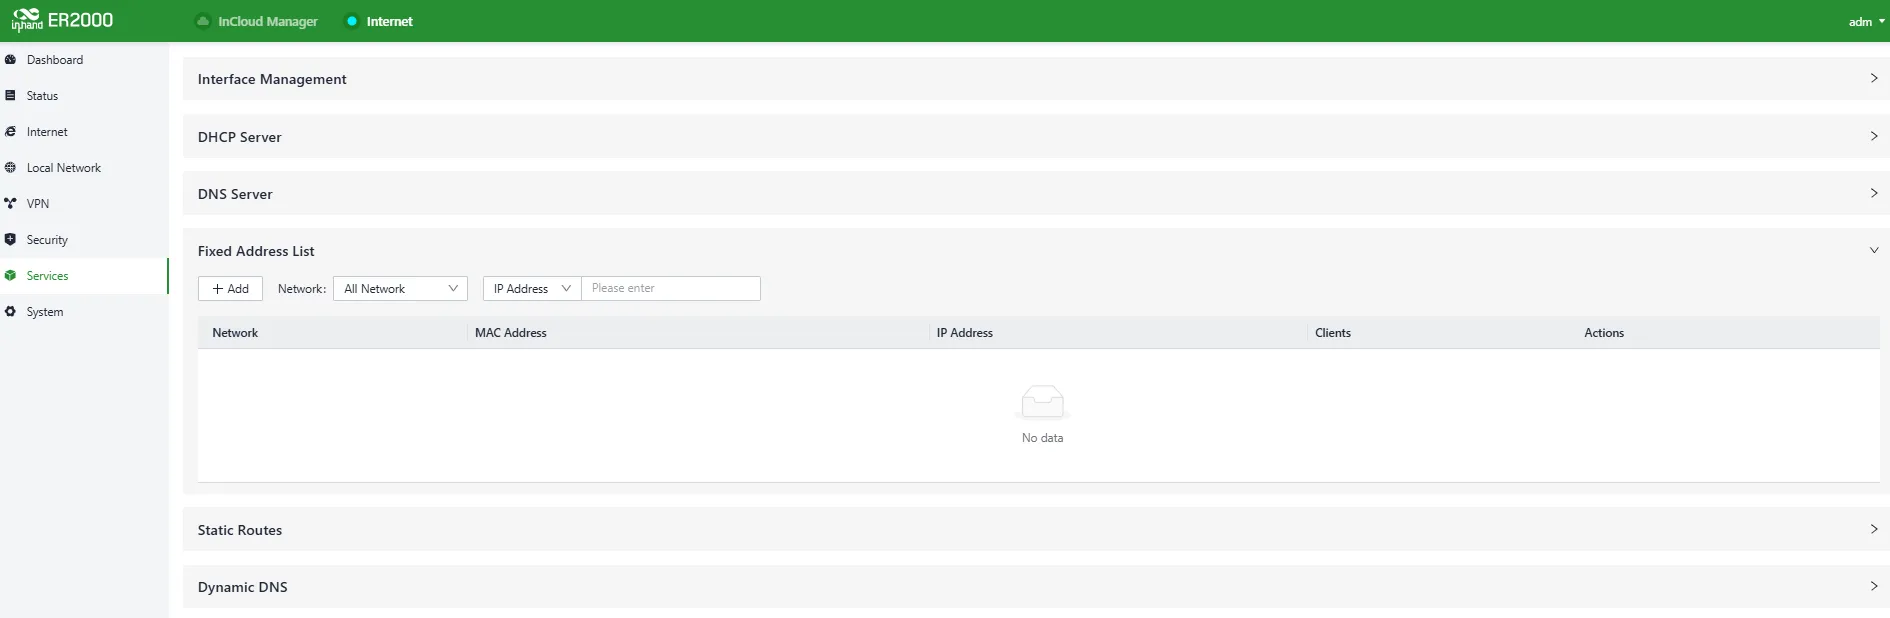This screenshot has height=618, width=1890.
Task: Go to the Internet sidebar menu
Action: 84,132
